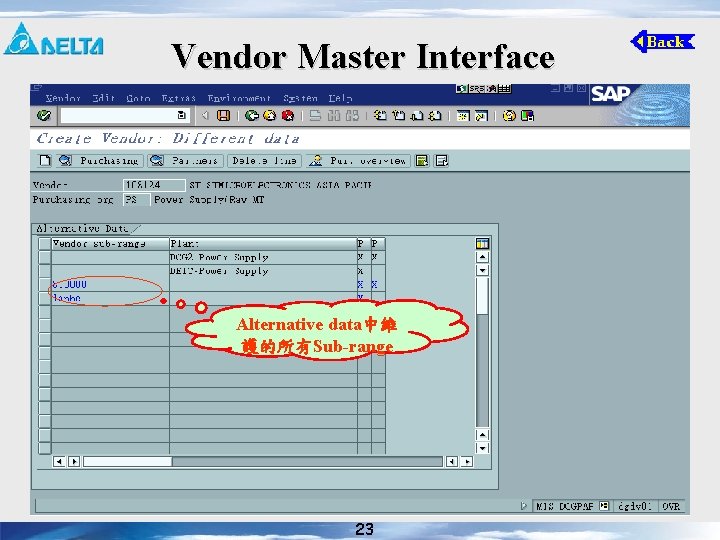Select the Alternative Data tab
The width and height of the screenshot is (720, 540).
tap(85, 228)
